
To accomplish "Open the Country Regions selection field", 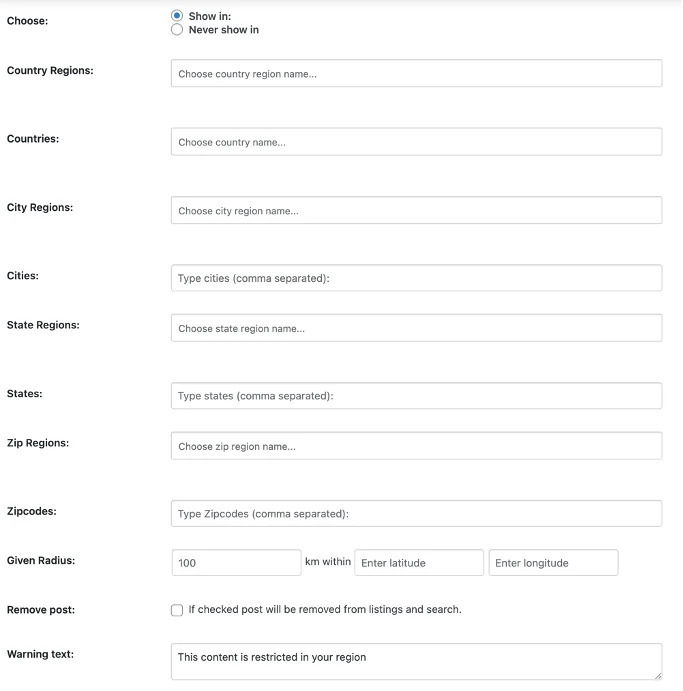I will coord(416,73).
